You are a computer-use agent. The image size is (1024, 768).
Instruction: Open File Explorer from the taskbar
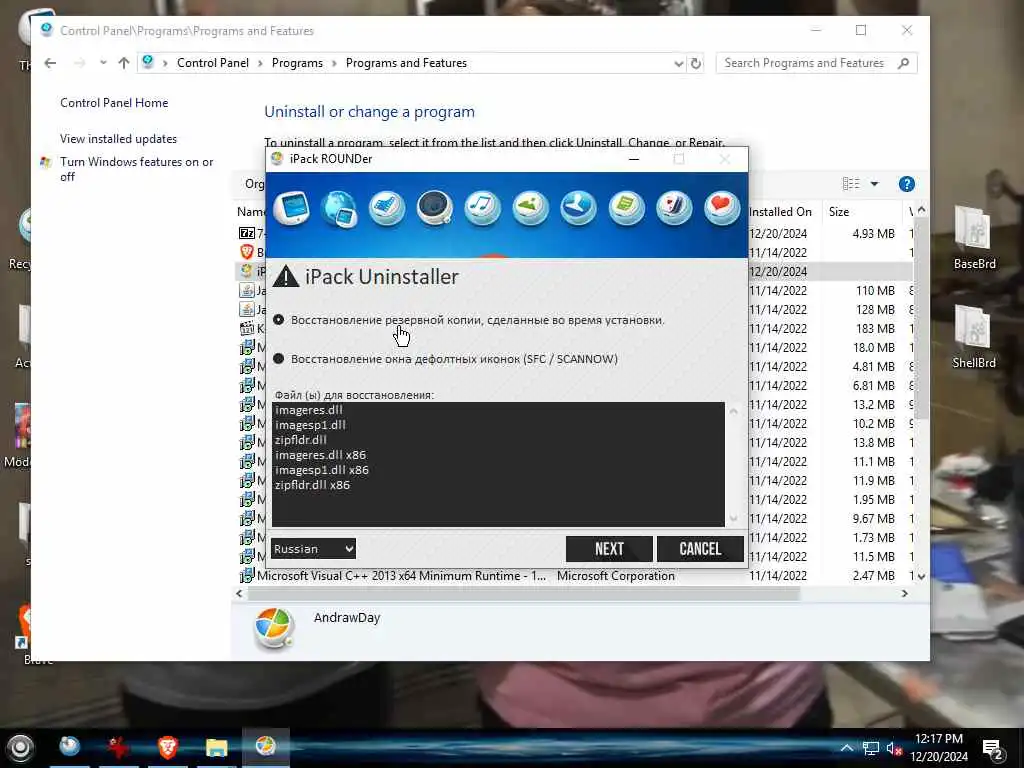(x=216, y=747)
